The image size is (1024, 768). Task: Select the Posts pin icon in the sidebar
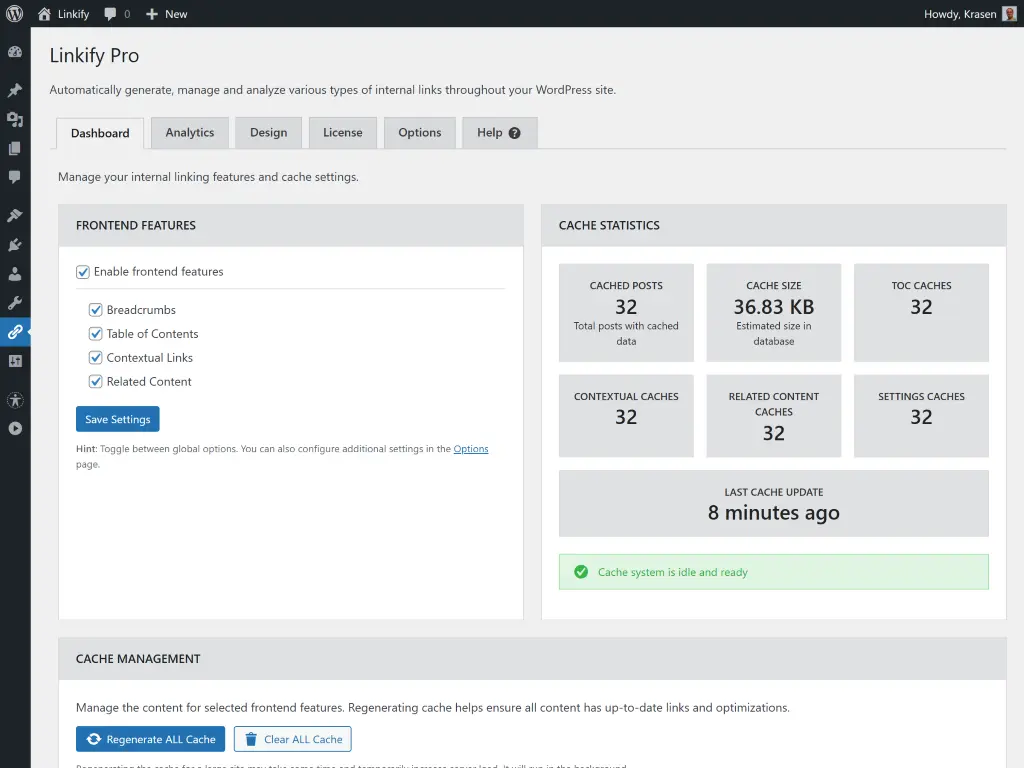coord(14,90)
